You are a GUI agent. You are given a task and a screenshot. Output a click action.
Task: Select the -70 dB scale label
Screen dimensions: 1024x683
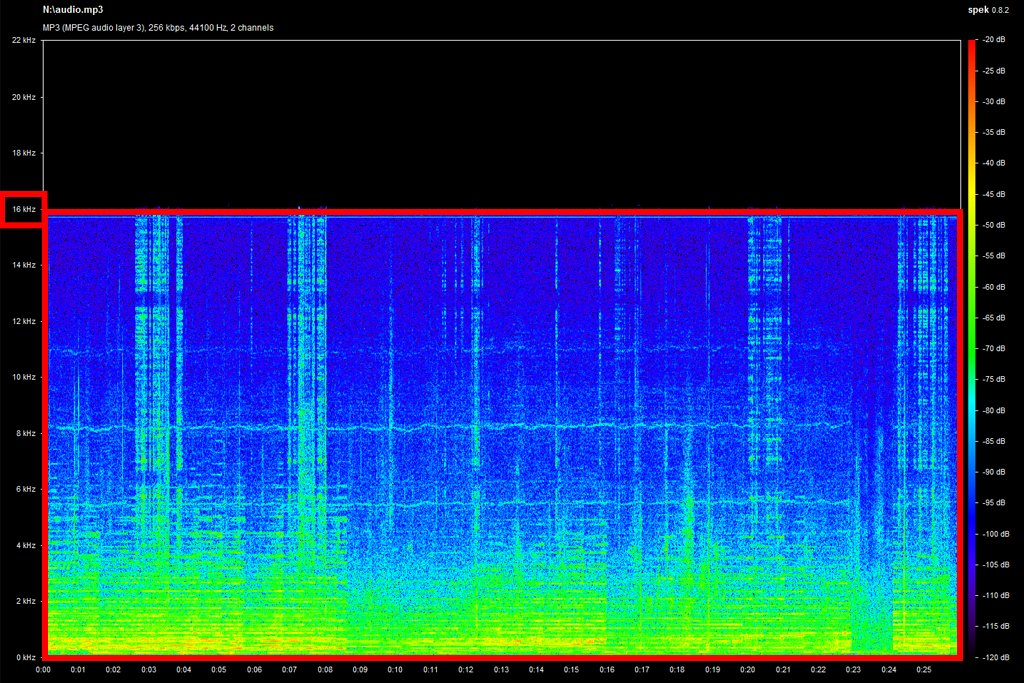[994, 349]
